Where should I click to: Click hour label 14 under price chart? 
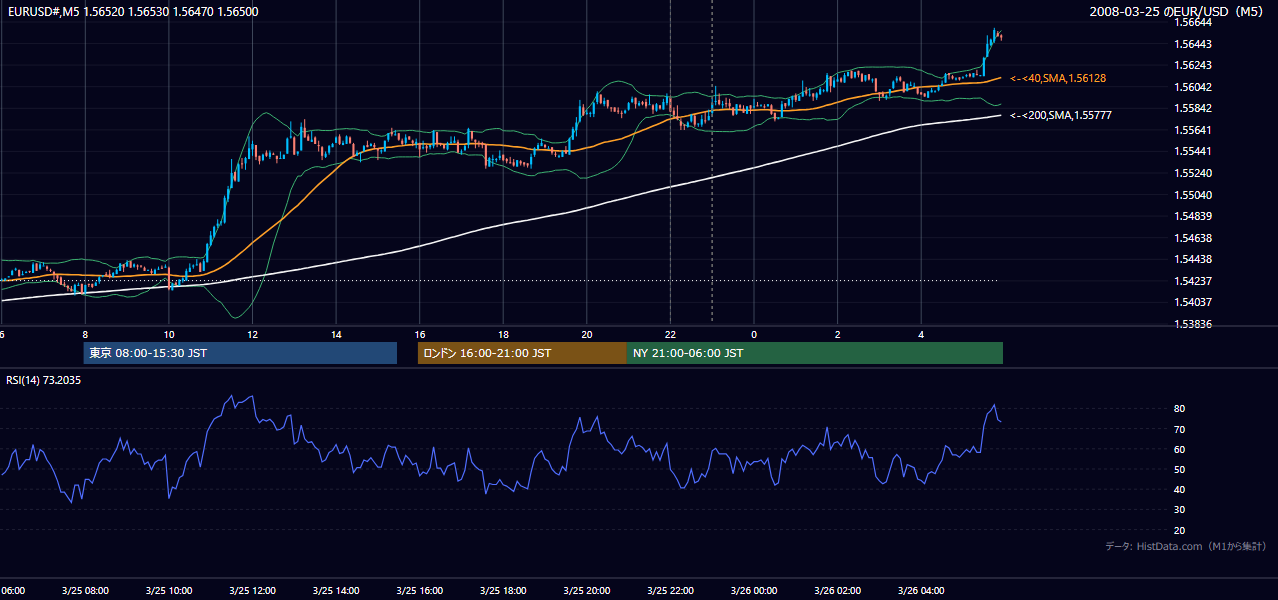click(336, 334)
